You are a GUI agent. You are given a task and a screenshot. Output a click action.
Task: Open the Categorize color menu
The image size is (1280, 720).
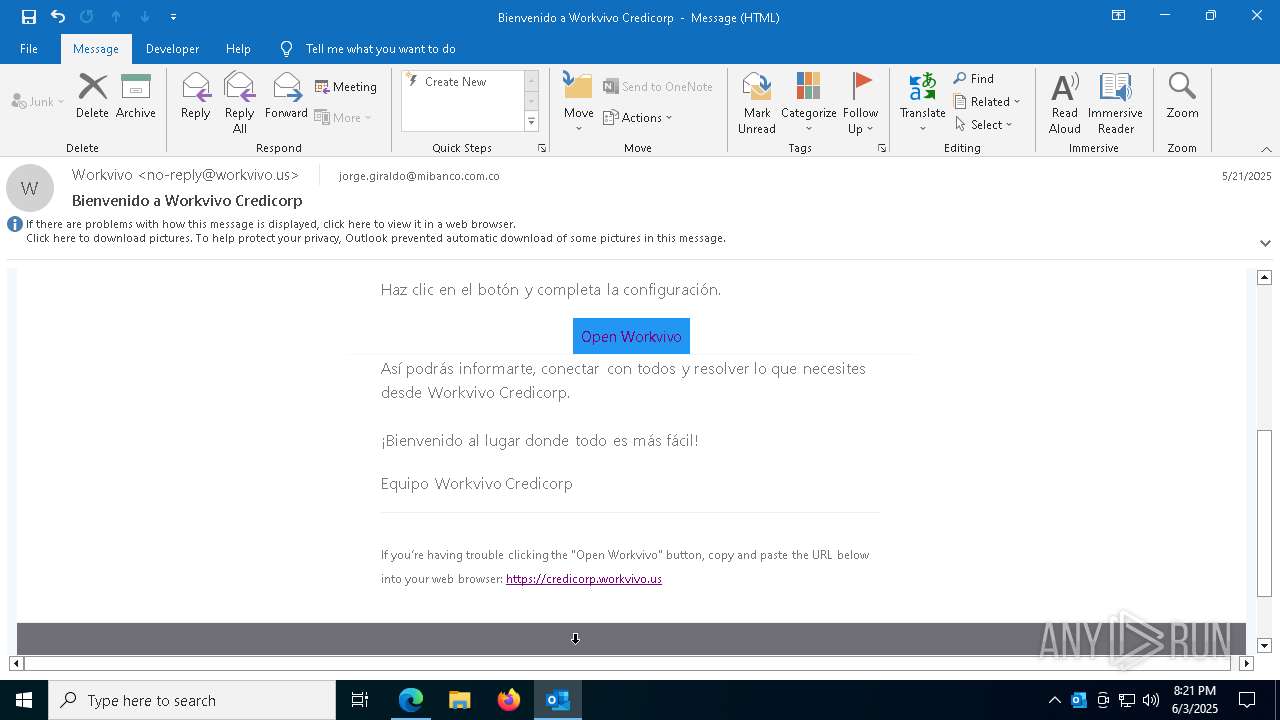pyautogui.click(x=808, y=103)
